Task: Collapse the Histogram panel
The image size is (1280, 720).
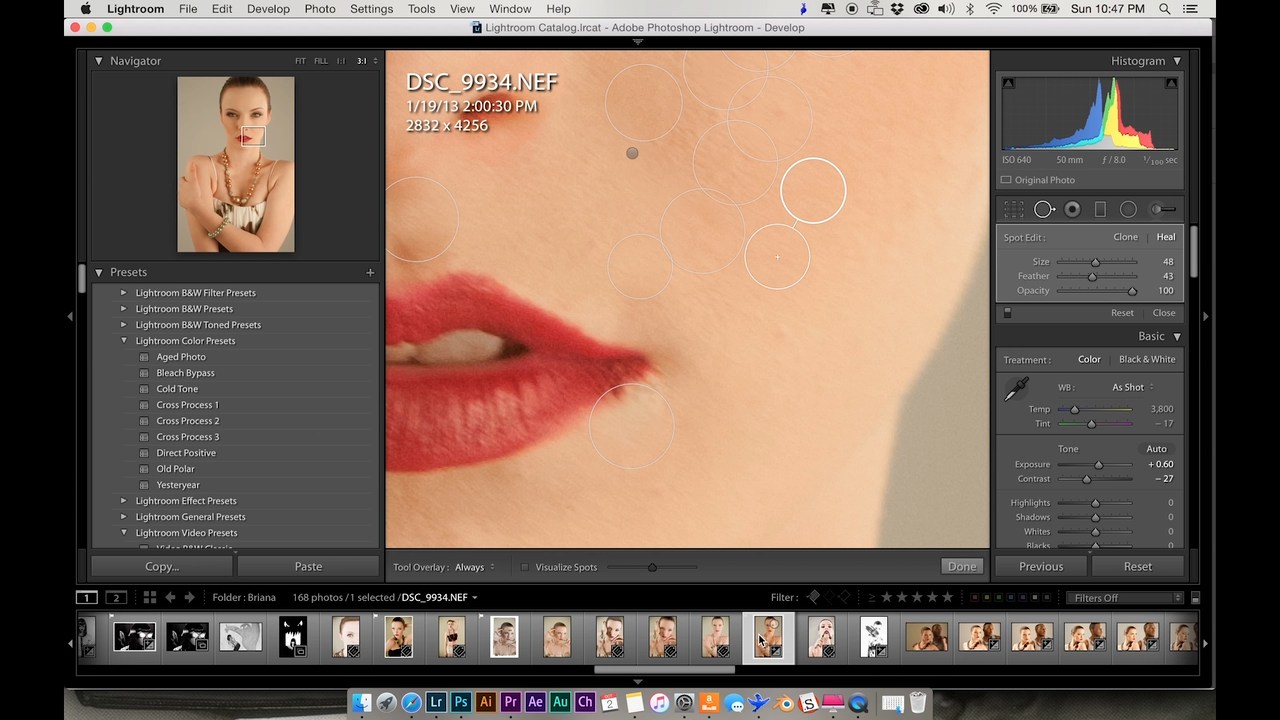Action: coord(1177,61)
